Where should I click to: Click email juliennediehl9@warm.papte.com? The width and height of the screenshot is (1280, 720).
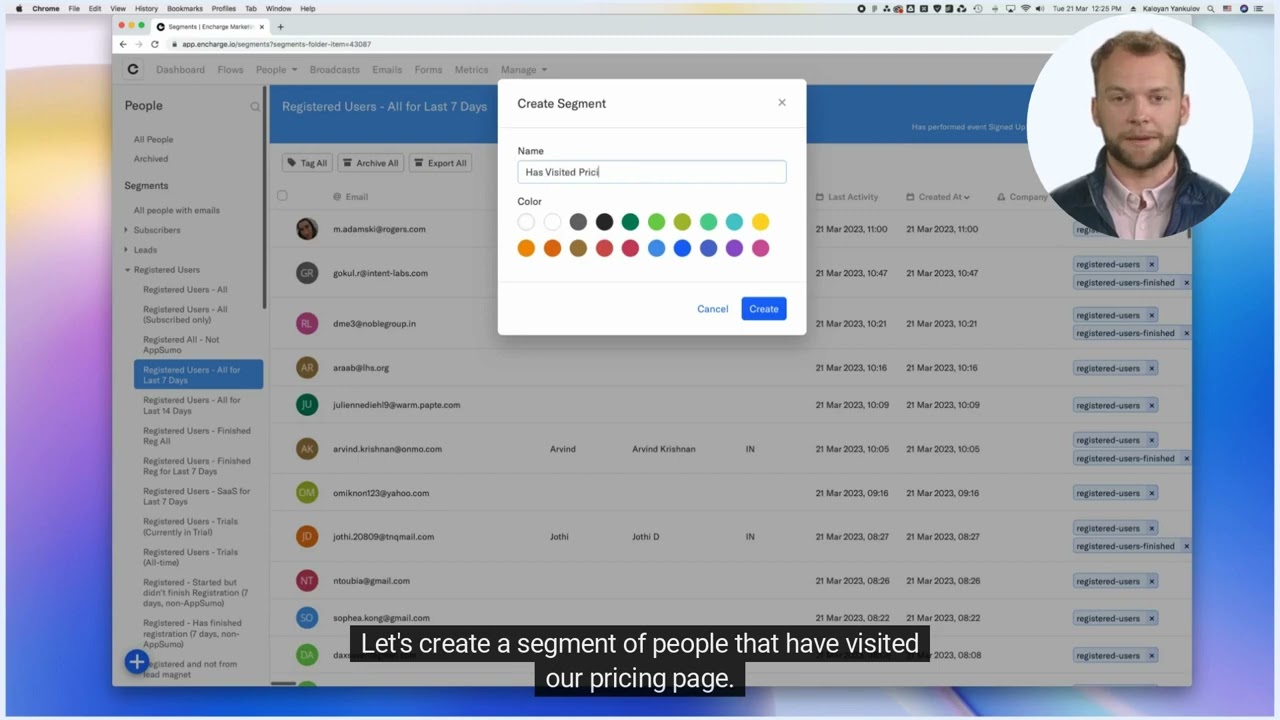[x=396, y=405]
